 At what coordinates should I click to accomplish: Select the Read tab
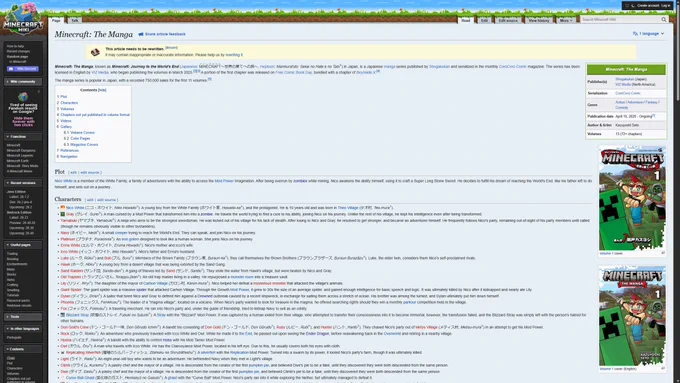point(465,20)
